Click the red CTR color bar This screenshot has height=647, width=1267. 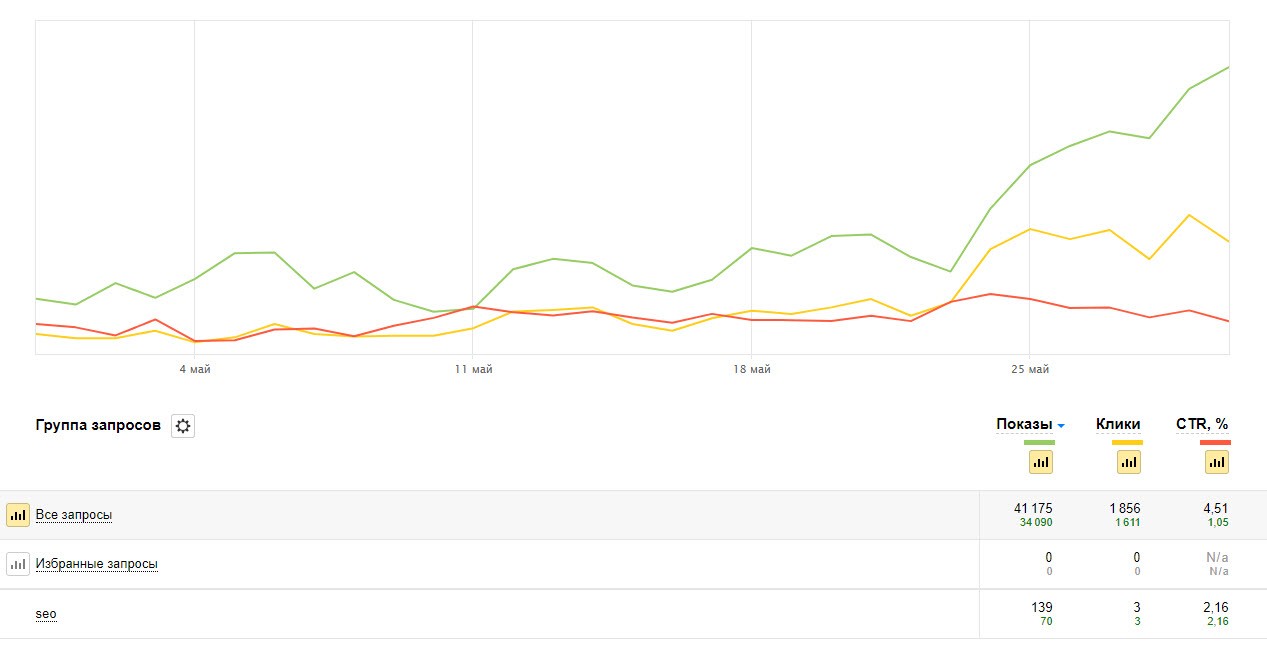tap(1216, 442)
